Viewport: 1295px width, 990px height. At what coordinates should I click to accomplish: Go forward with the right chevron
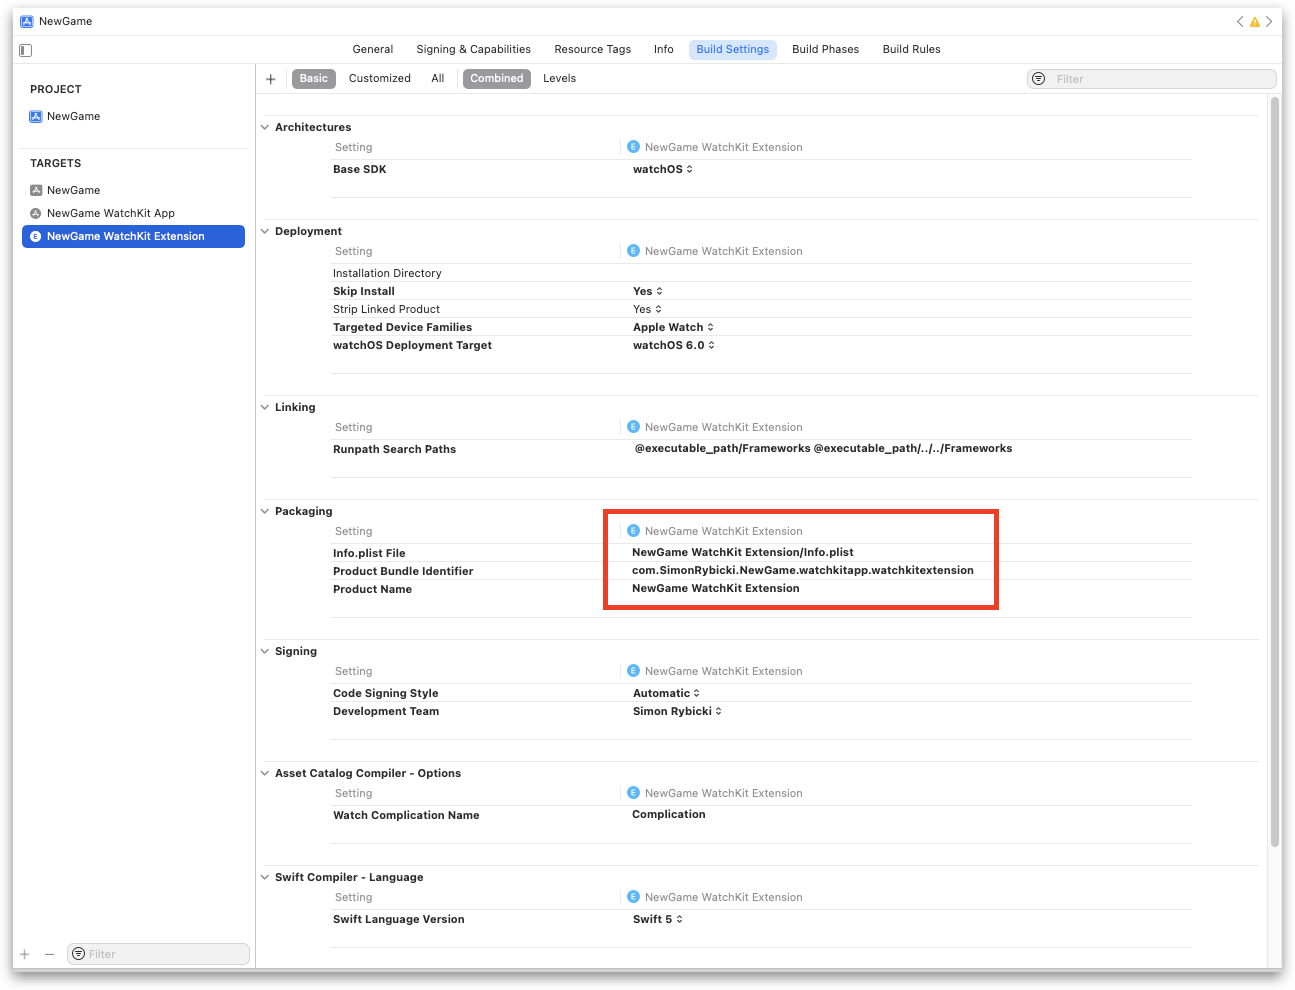(1269, 21)
